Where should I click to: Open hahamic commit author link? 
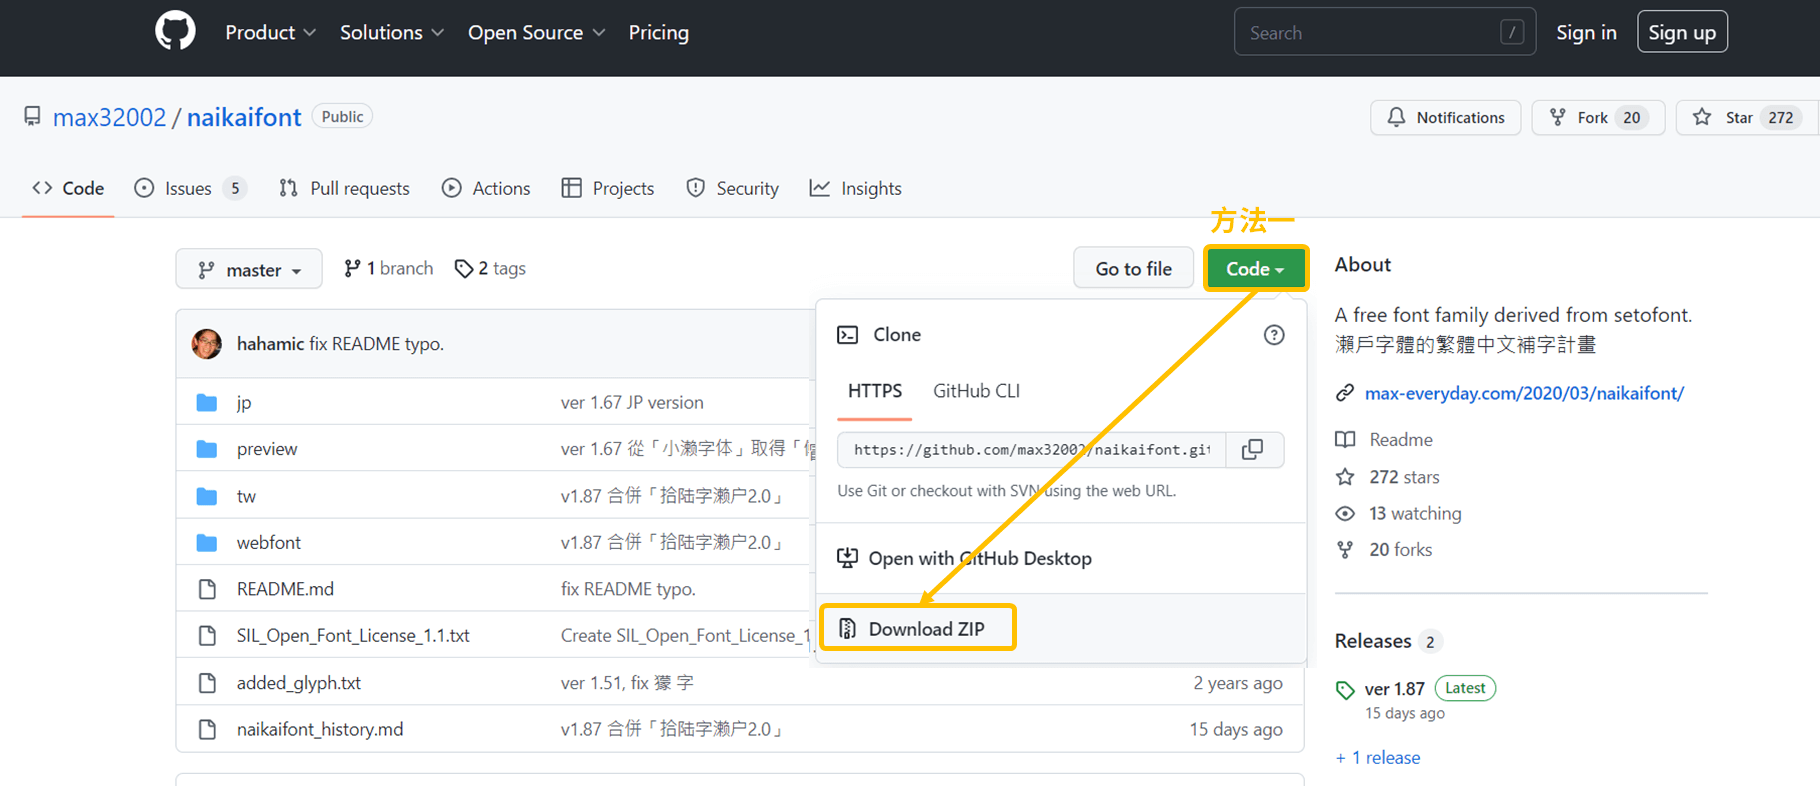270,344
